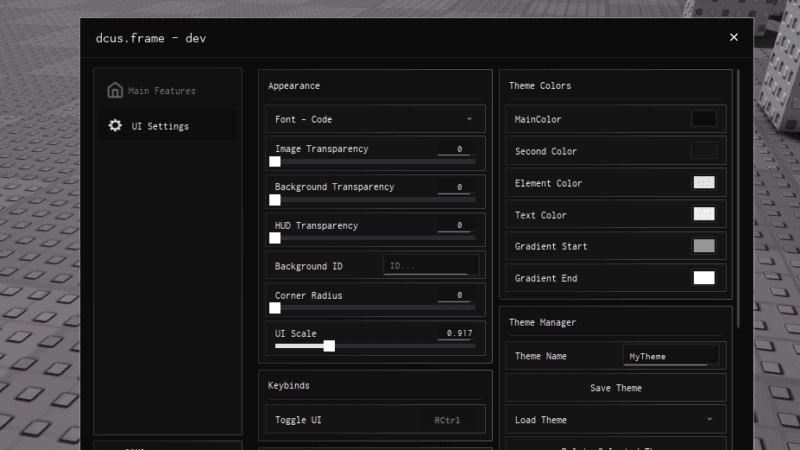This screenshot has height=450, width=800.
Task: Click the dcus.frame - dev title text
Action: coord(151,38)
